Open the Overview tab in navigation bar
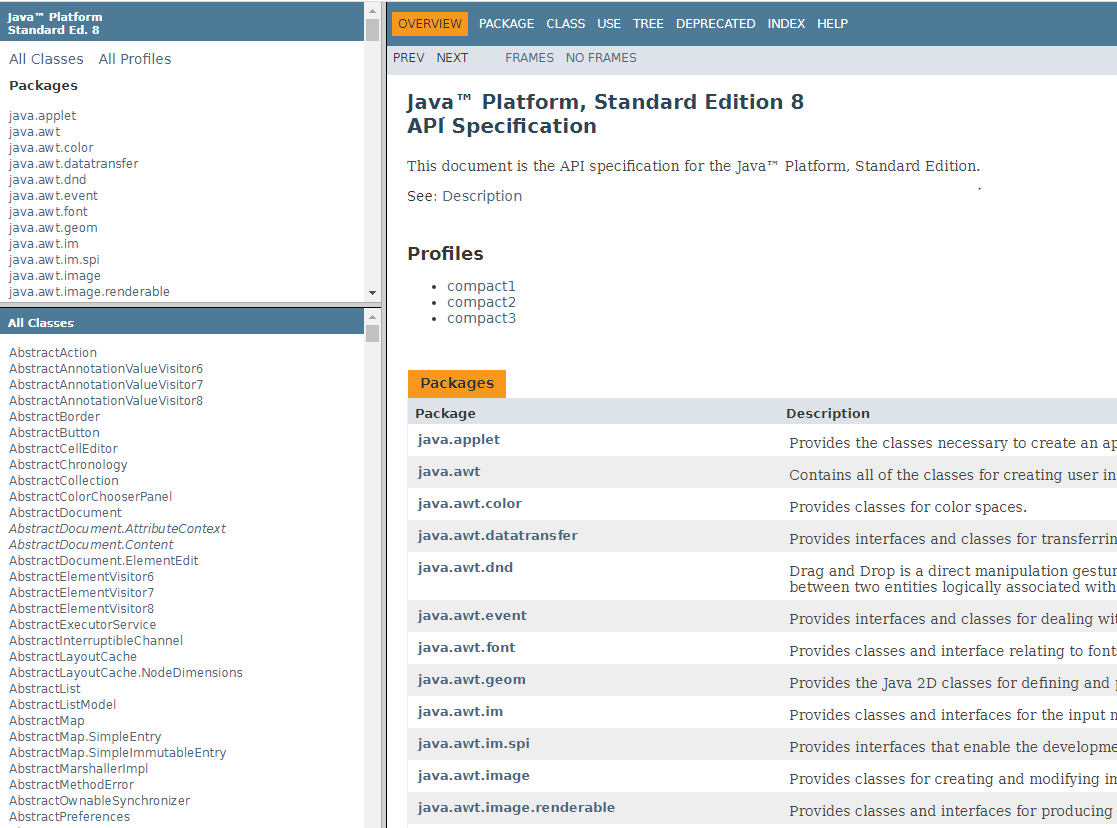The height and width of the screenshot is (828, 1117). (430, 24)
